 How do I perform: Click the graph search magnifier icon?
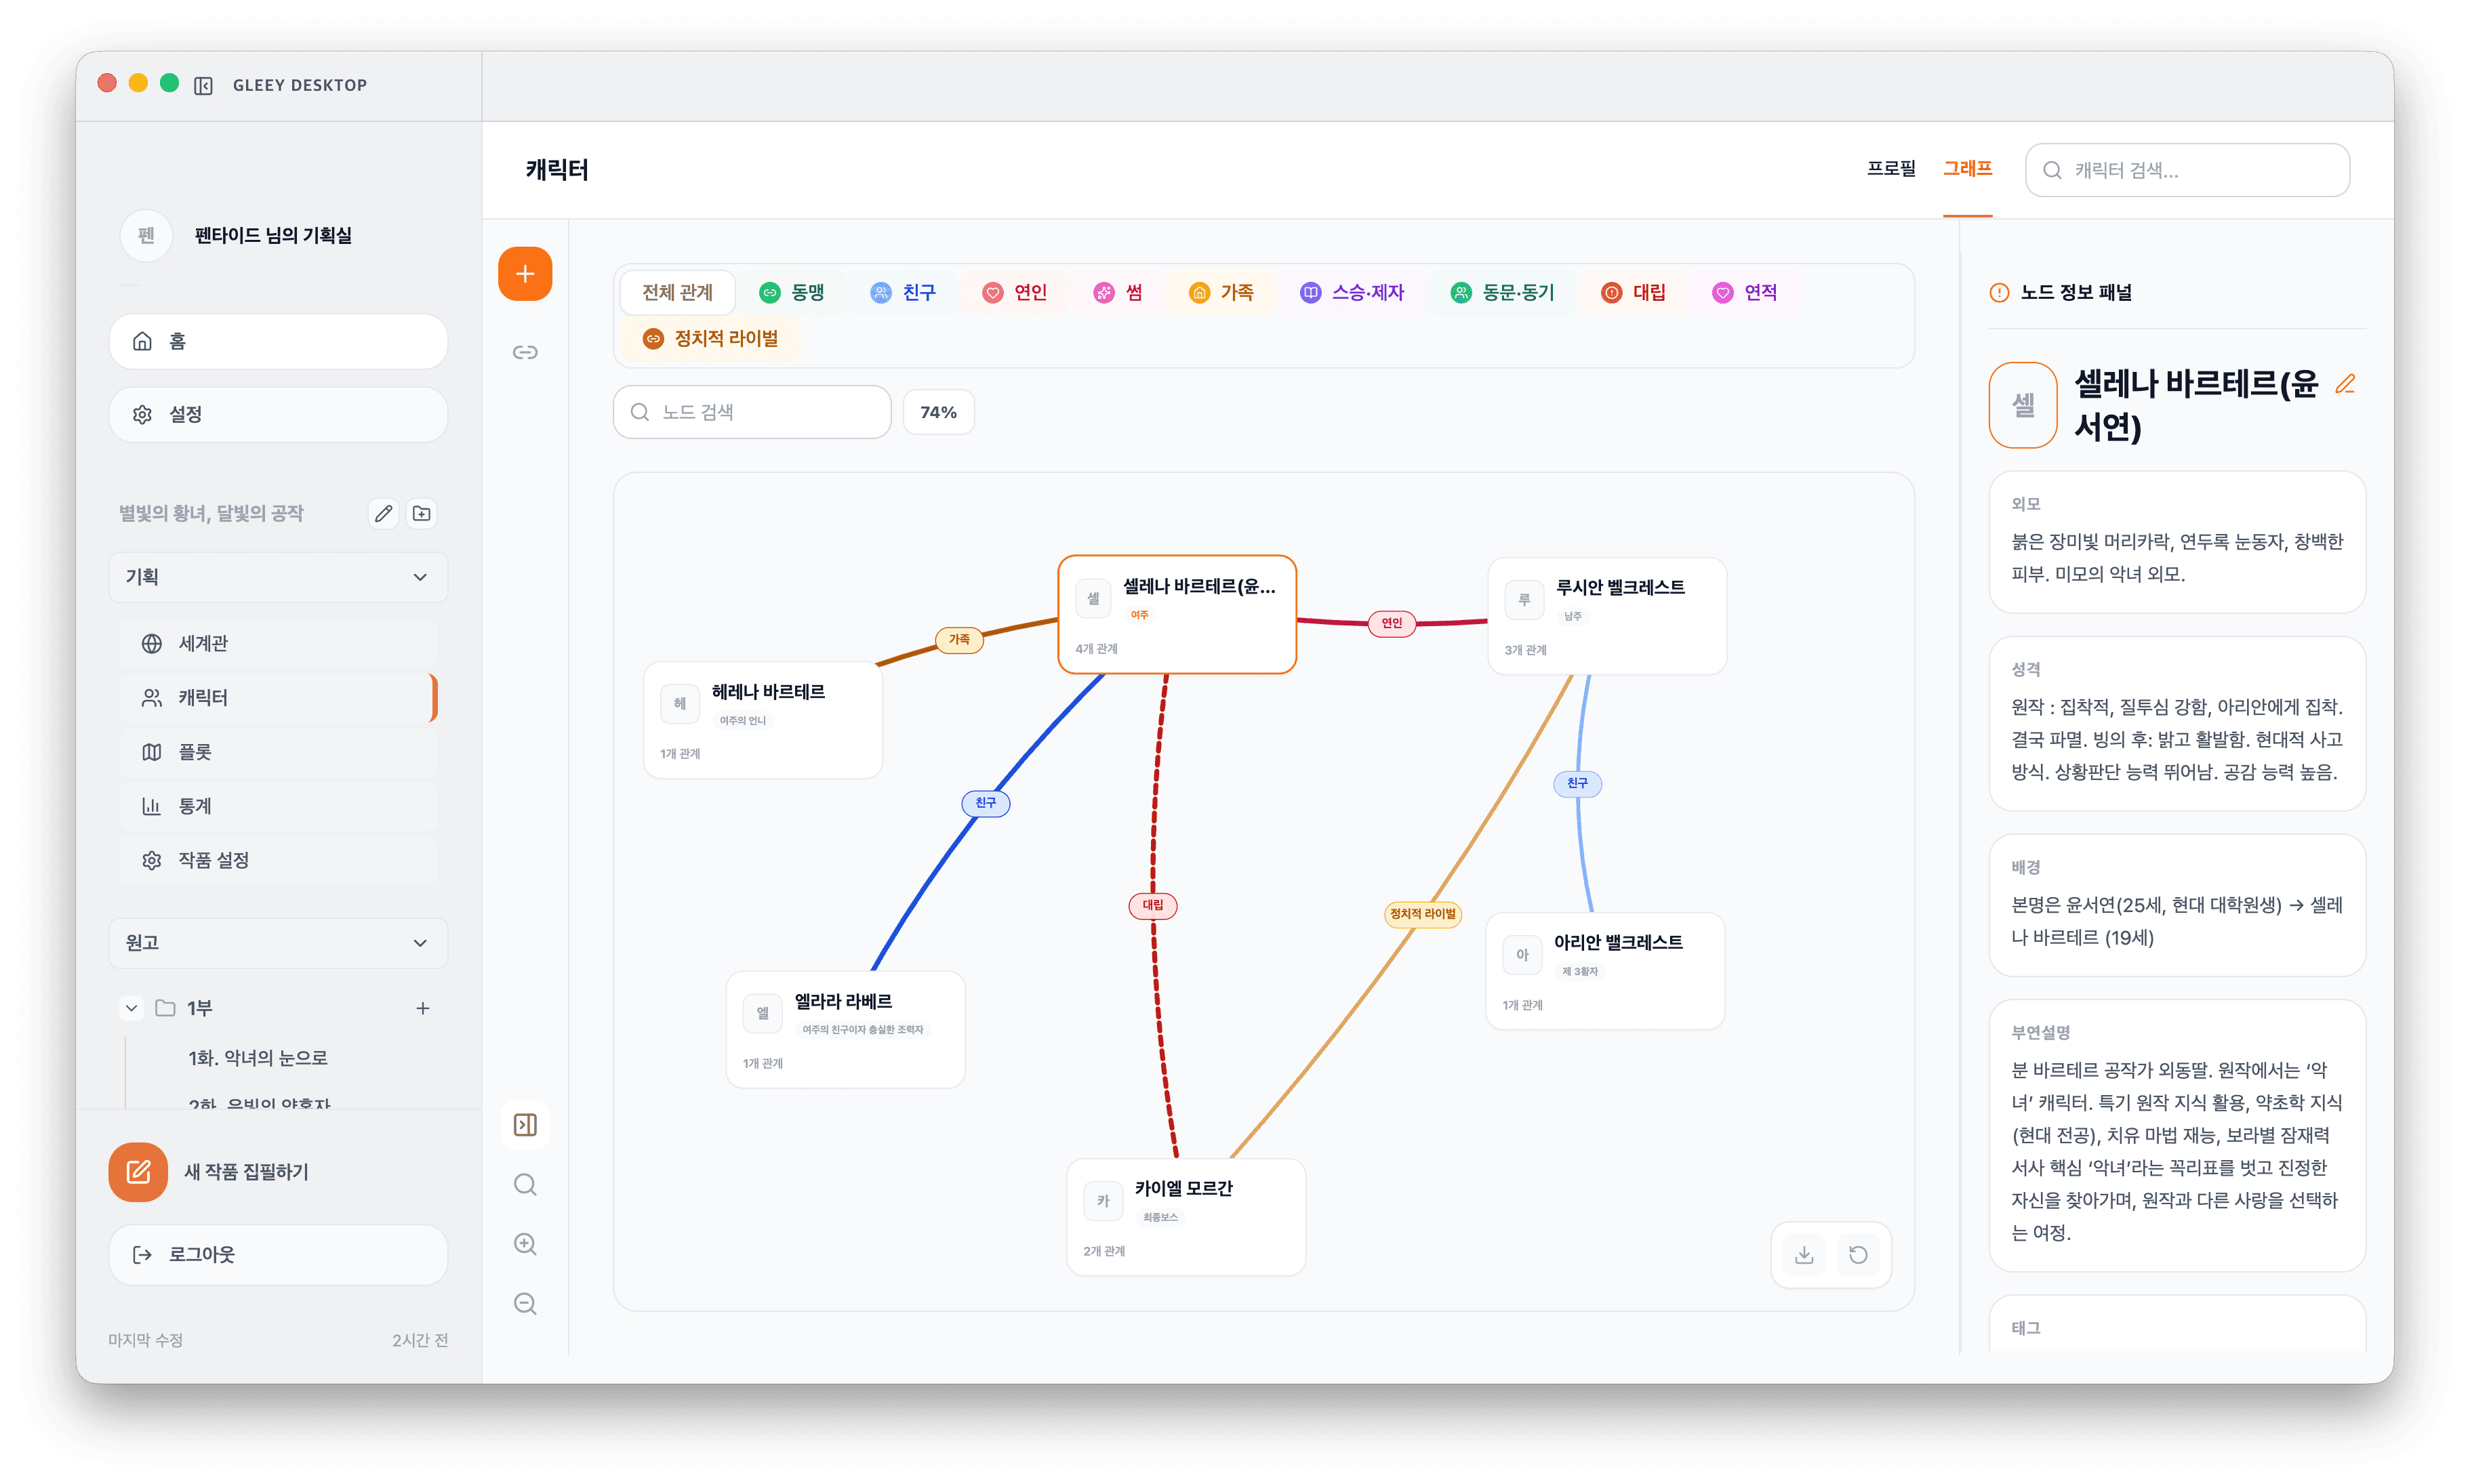pos(525,1185)
